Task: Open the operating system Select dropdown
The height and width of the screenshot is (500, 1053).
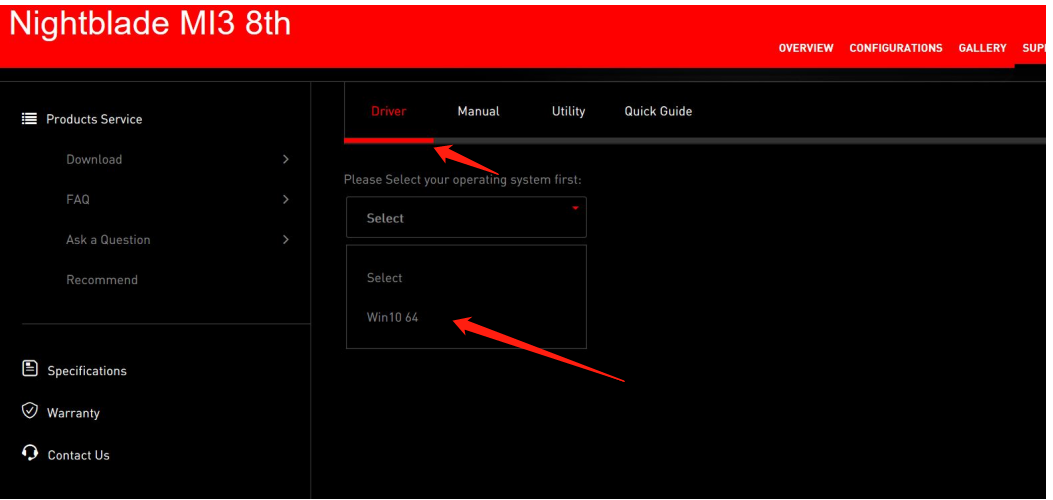Action: pyautogui.click(x=466, y=217)
